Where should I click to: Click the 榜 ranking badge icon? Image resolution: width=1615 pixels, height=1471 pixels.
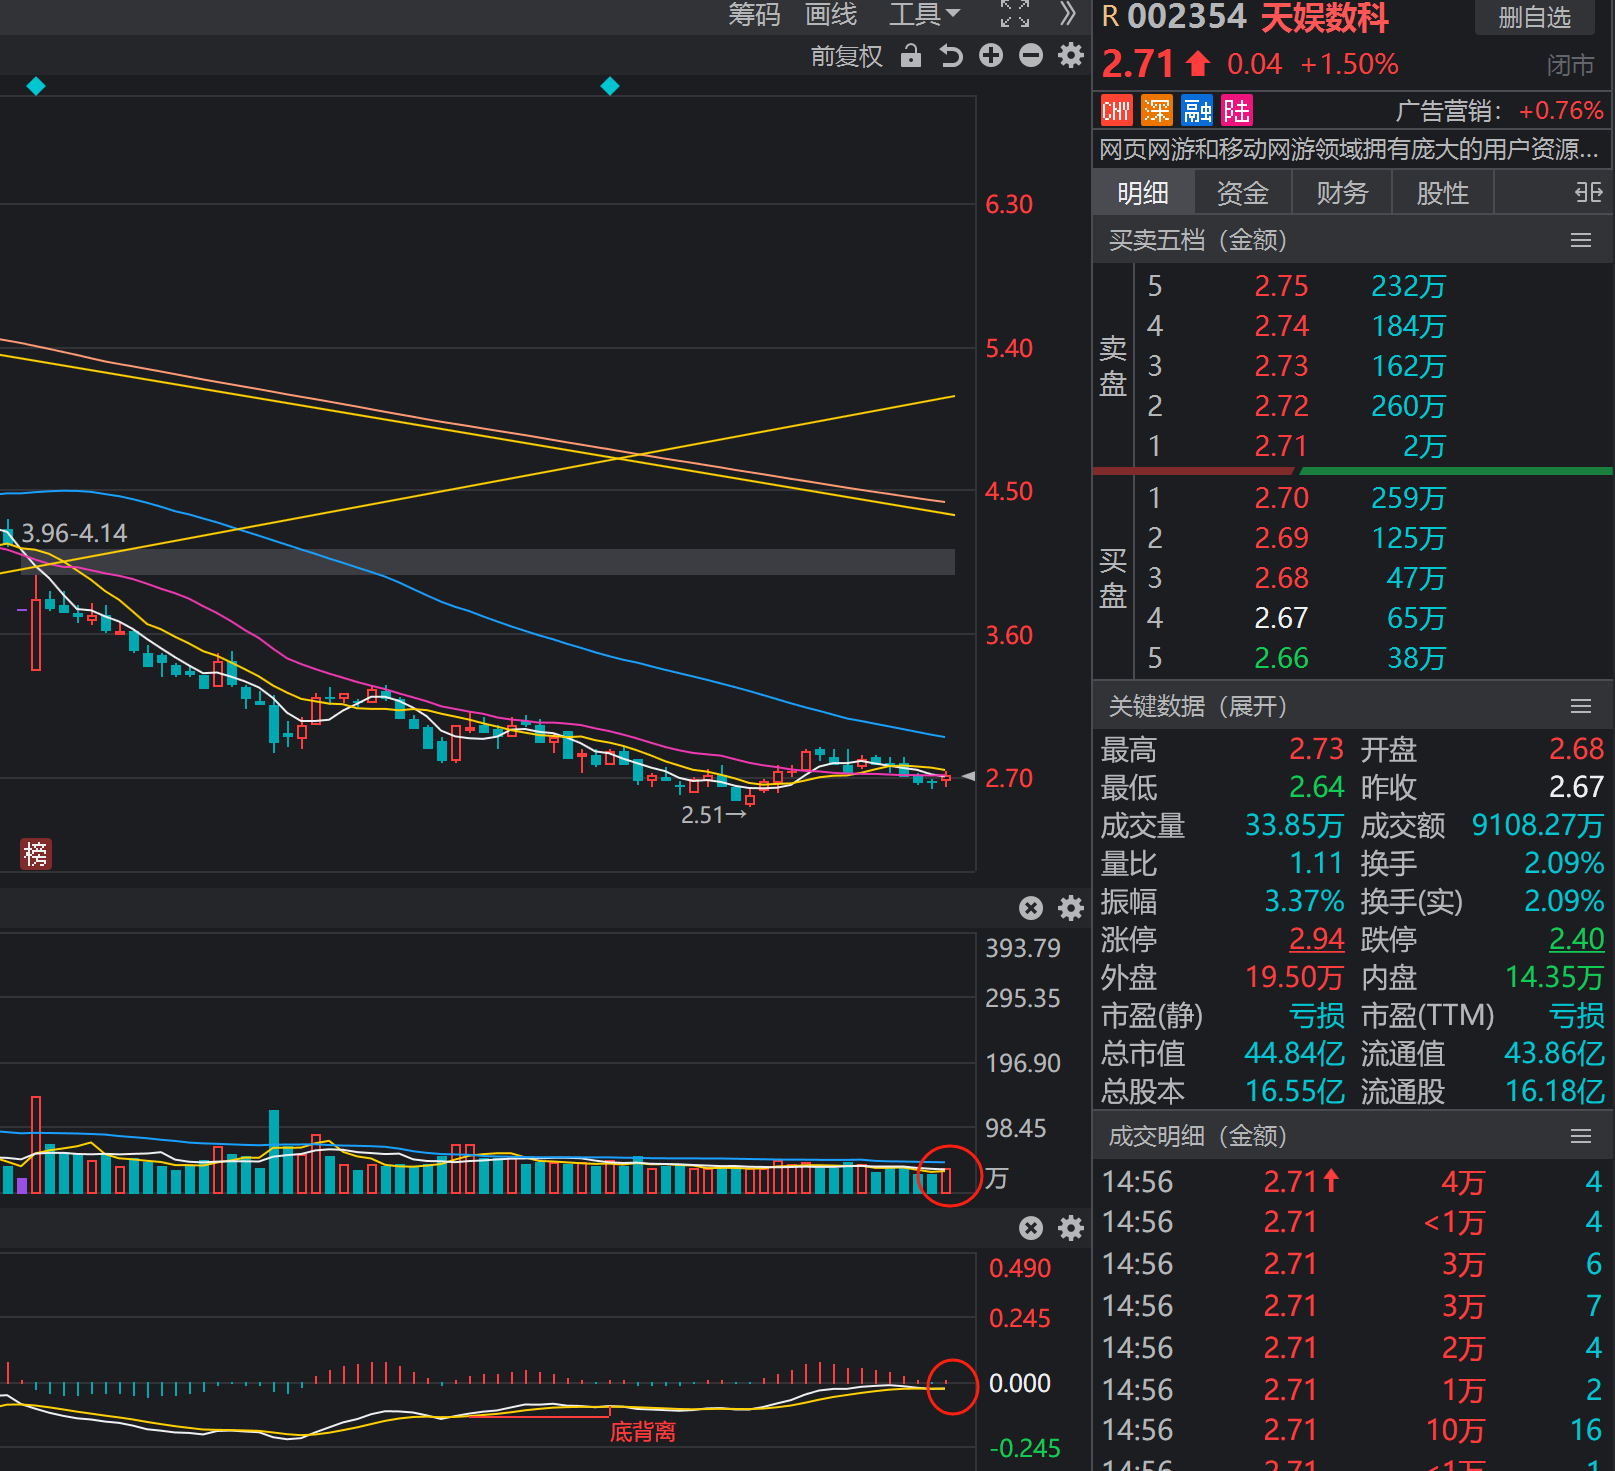coord(36,854)
